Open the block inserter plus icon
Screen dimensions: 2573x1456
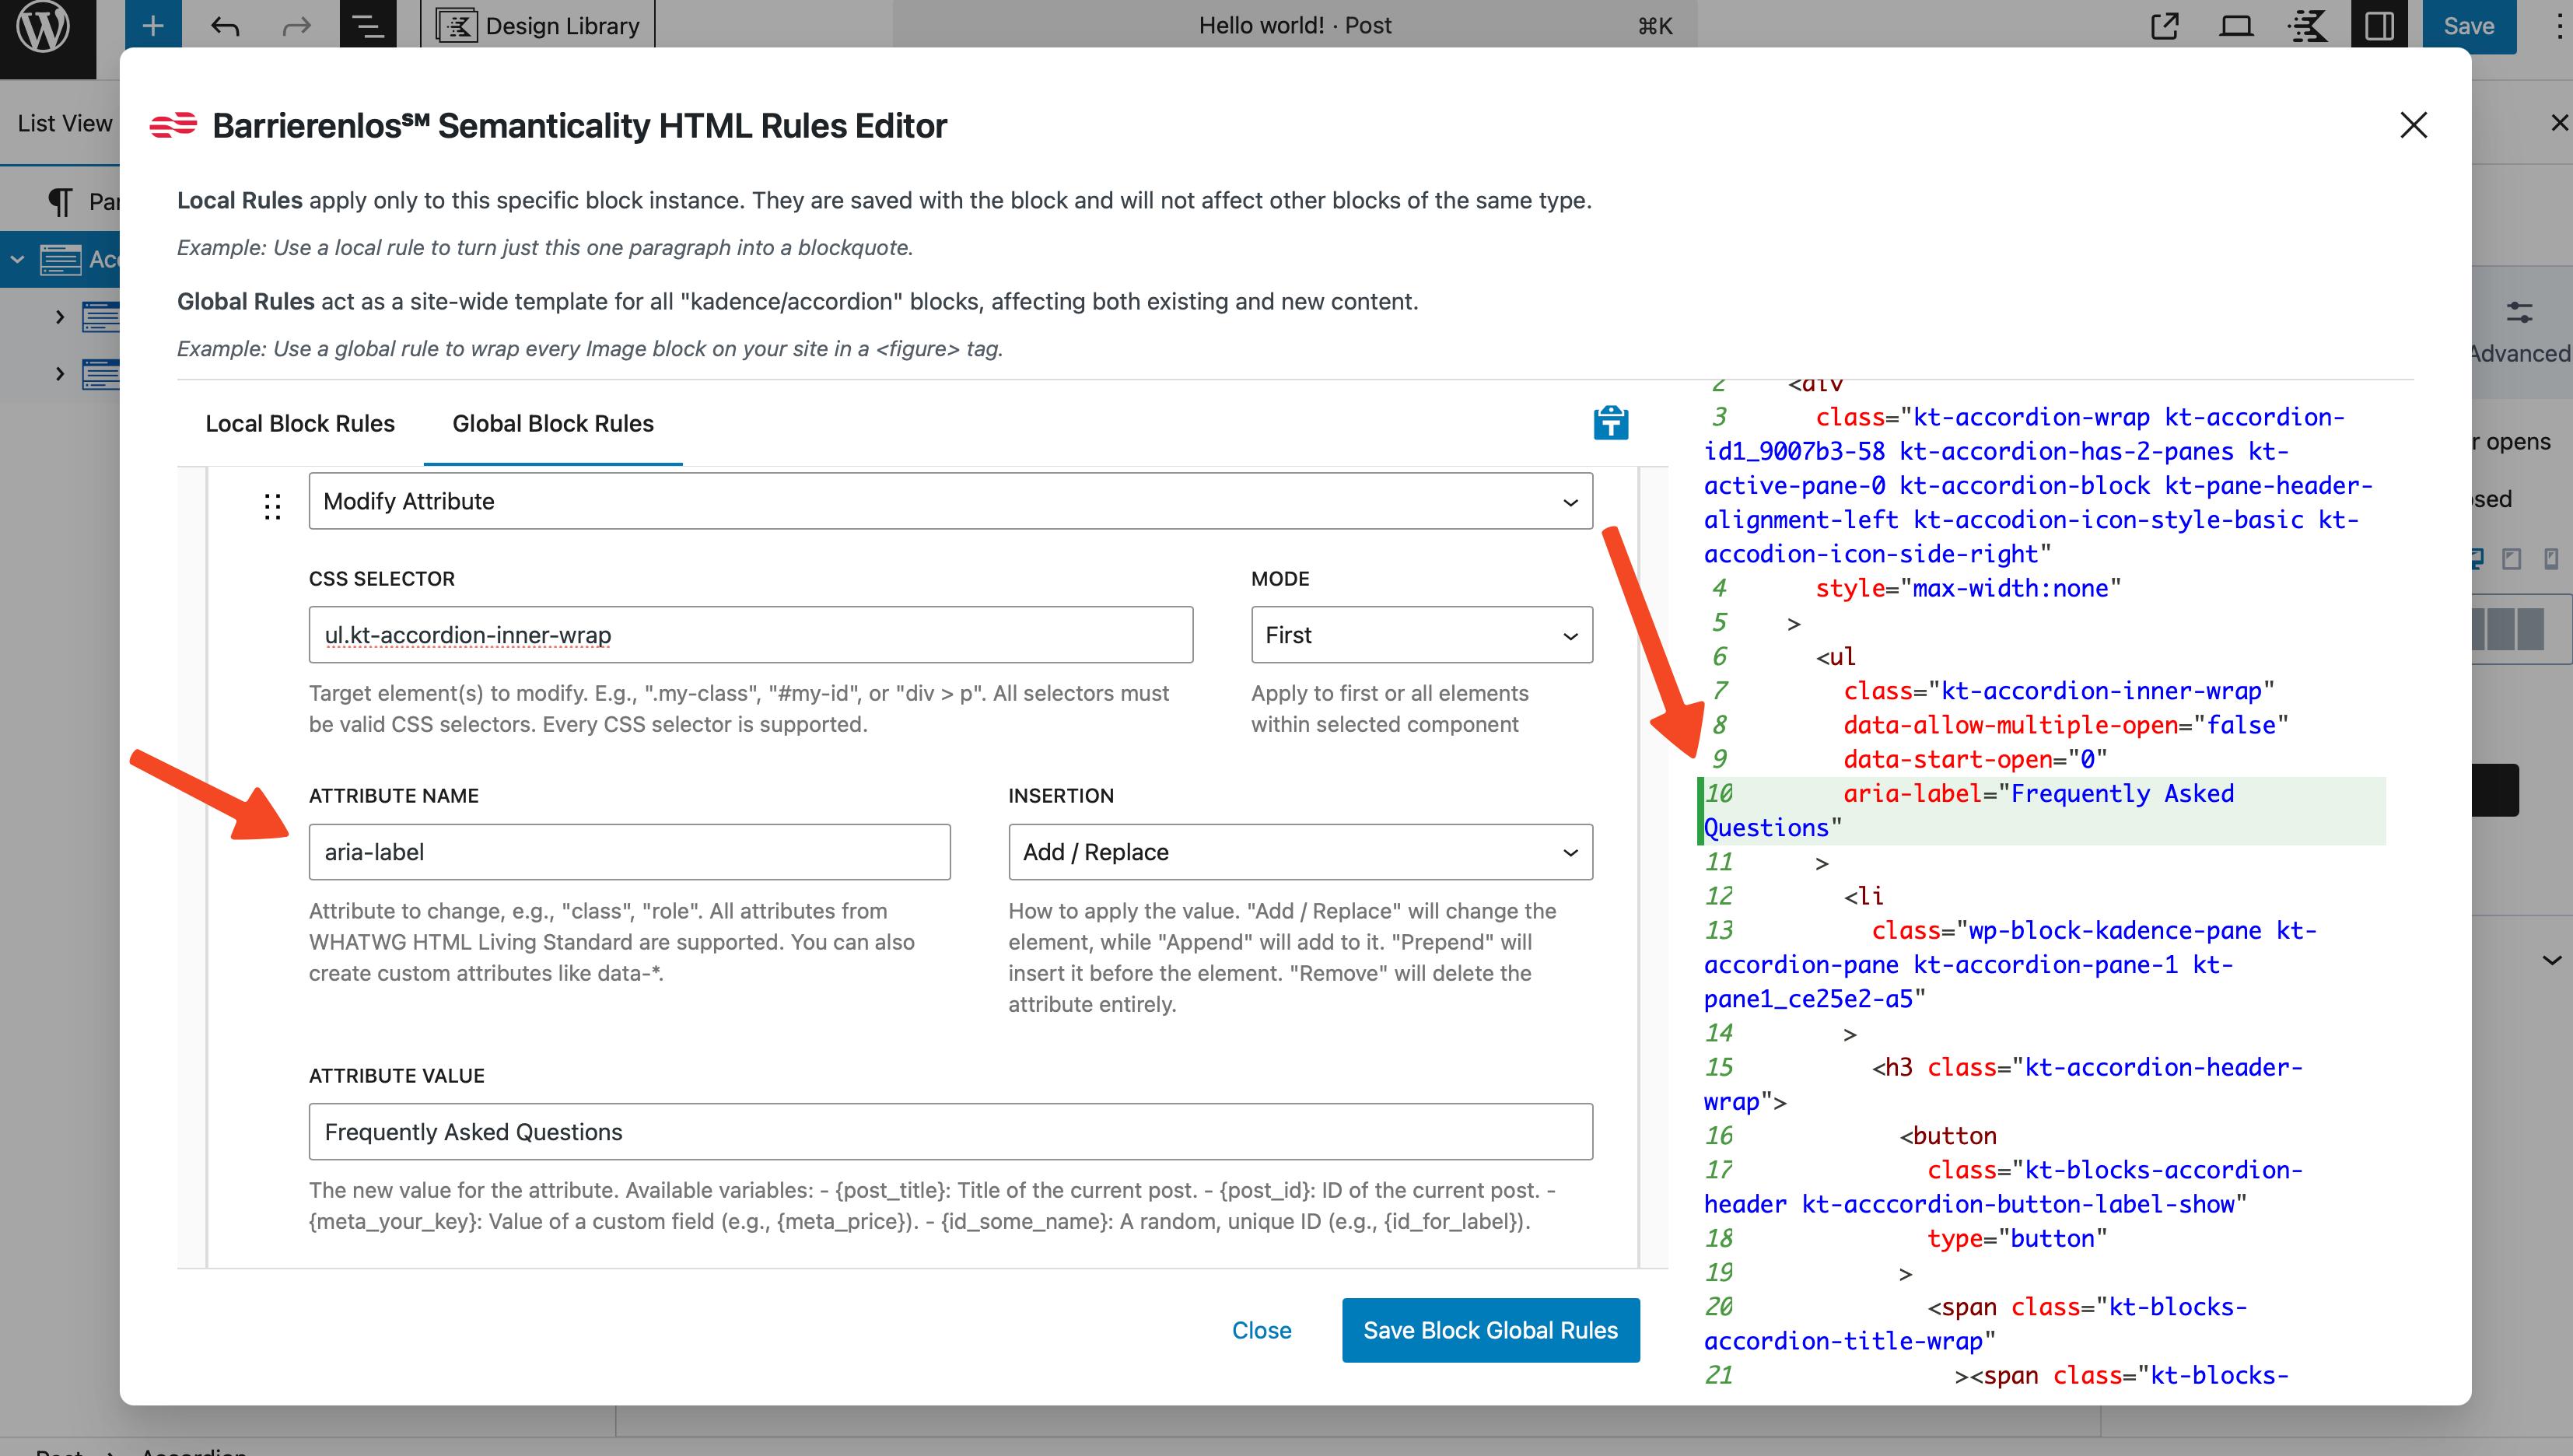click(x=153, y=25)
